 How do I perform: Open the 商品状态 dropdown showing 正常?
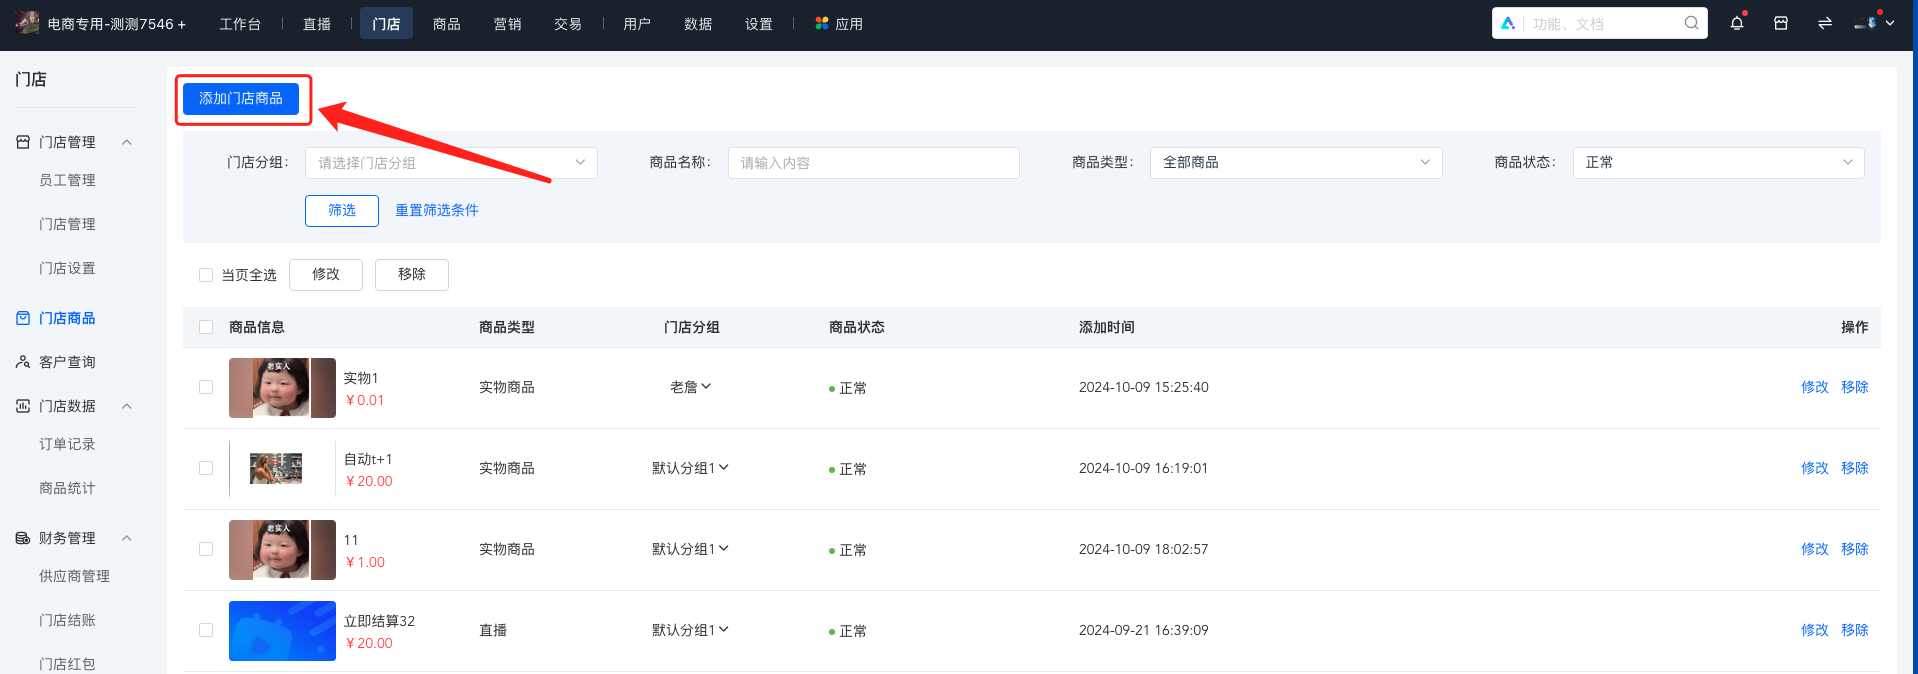coord(1718,163)
